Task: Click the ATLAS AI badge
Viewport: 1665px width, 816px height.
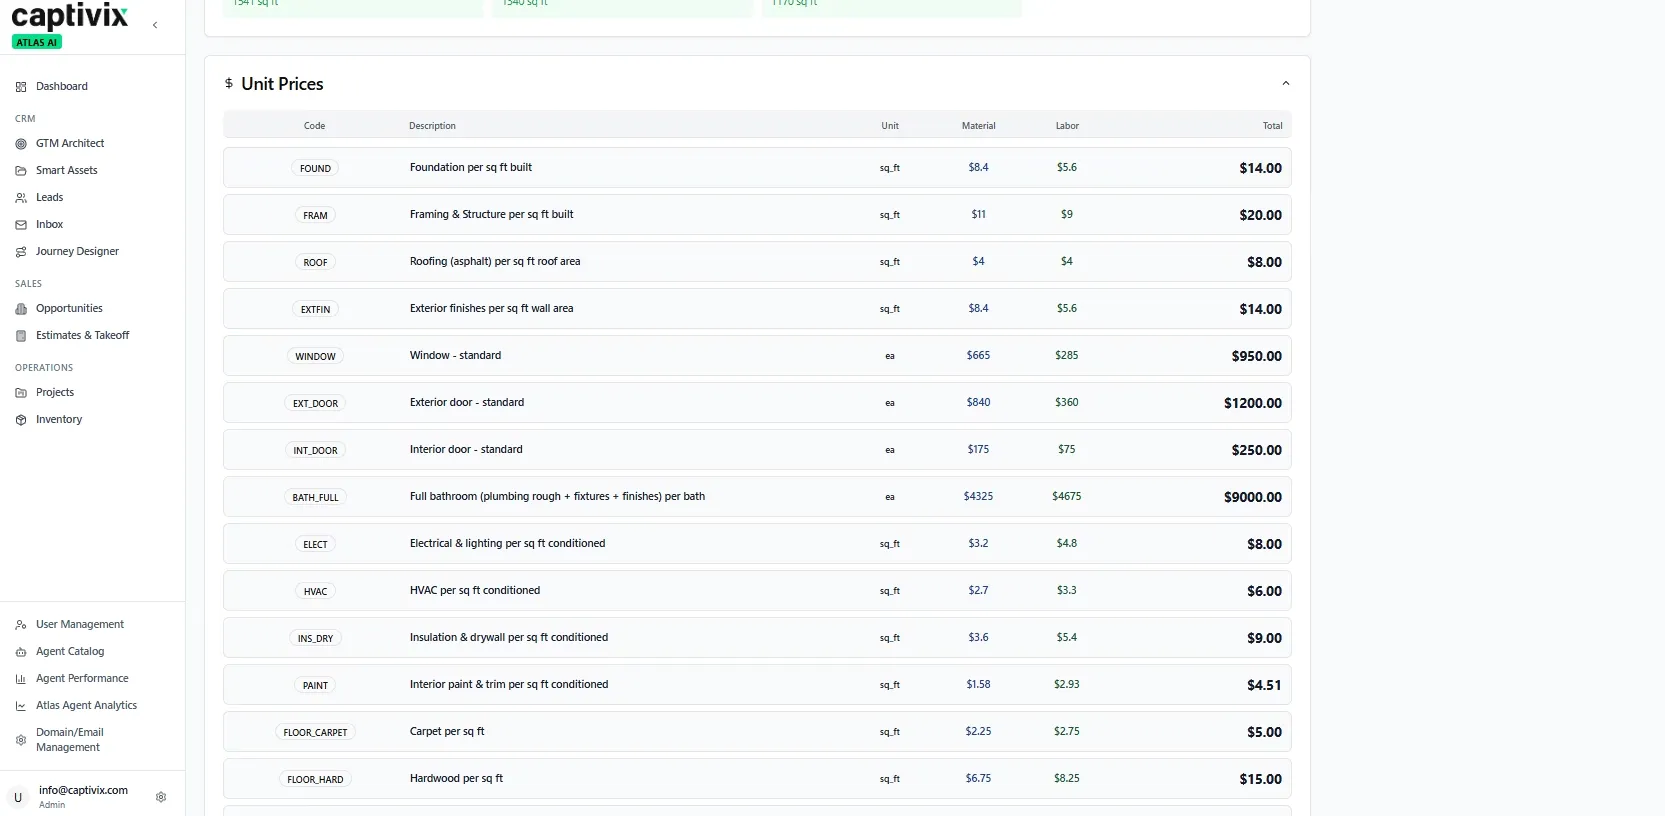Action: [x=37, y=42]
